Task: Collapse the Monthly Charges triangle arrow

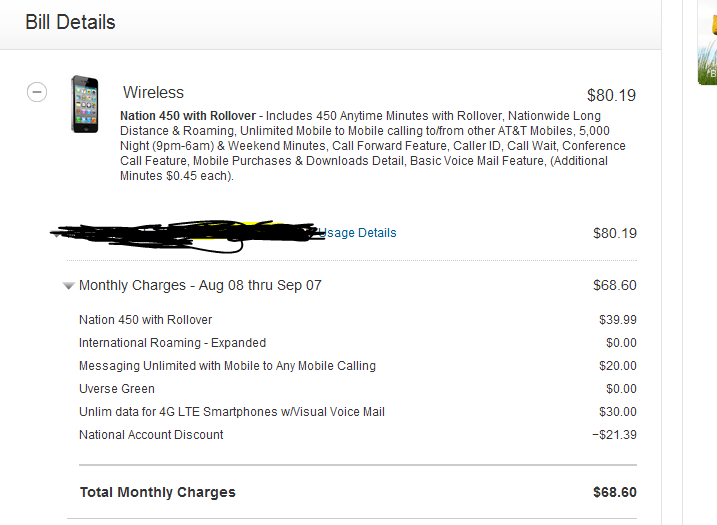Action: 68,286
